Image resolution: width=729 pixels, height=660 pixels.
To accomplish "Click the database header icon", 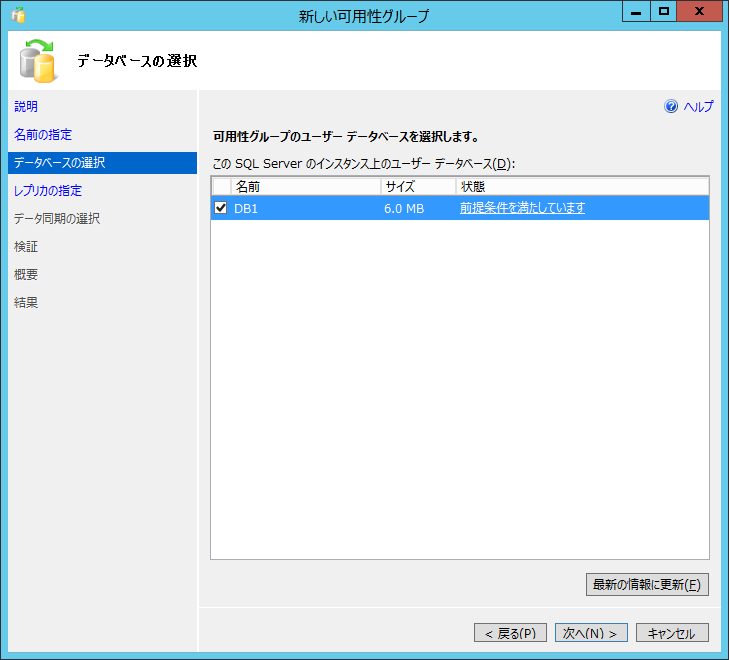I will click(x=38, y=60).
